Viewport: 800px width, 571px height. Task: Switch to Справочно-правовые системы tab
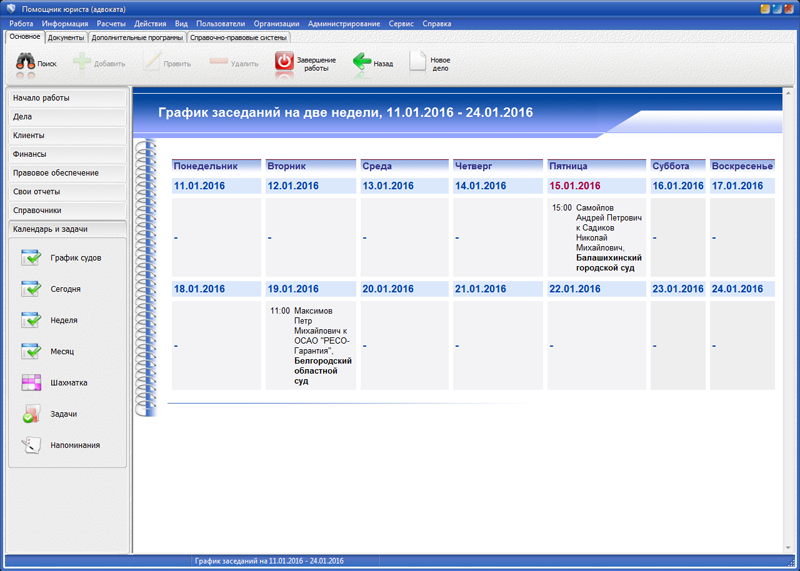(x=239, y=37)
